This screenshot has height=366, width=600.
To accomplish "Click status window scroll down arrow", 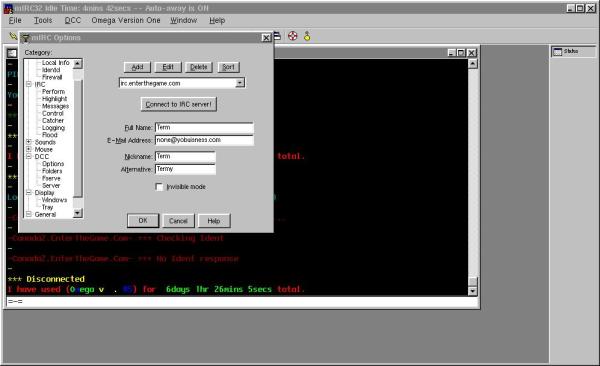I will tap(473, 291).
